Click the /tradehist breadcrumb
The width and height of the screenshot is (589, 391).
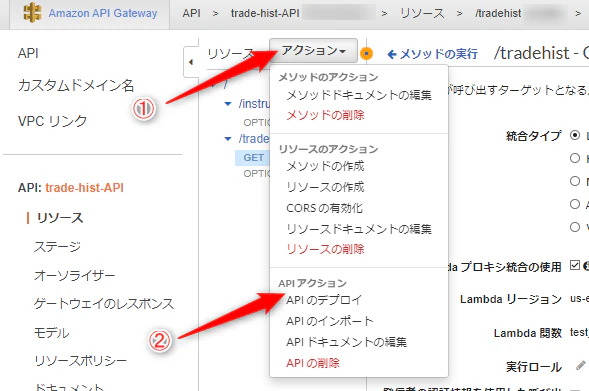coord(498,13)
